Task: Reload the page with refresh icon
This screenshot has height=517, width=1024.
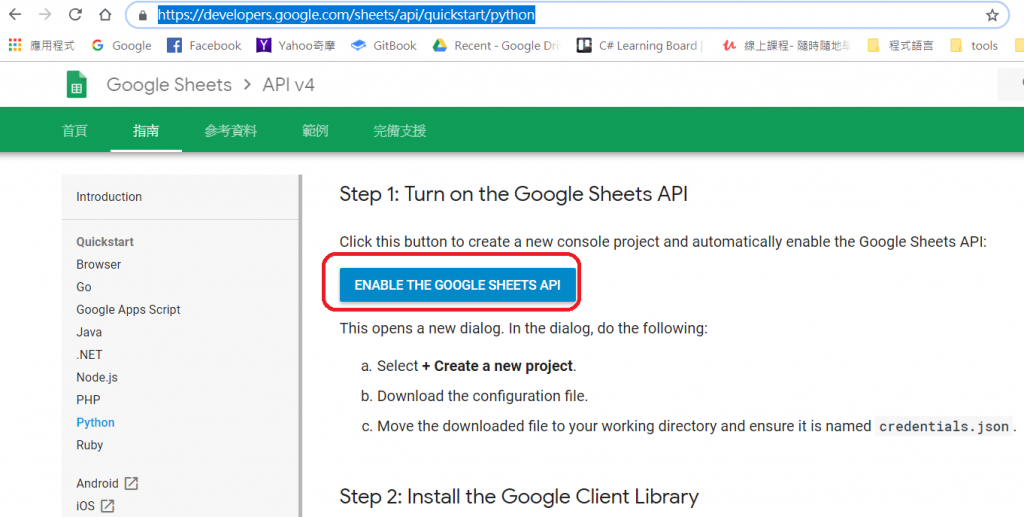Action: (x=75, y=14)
